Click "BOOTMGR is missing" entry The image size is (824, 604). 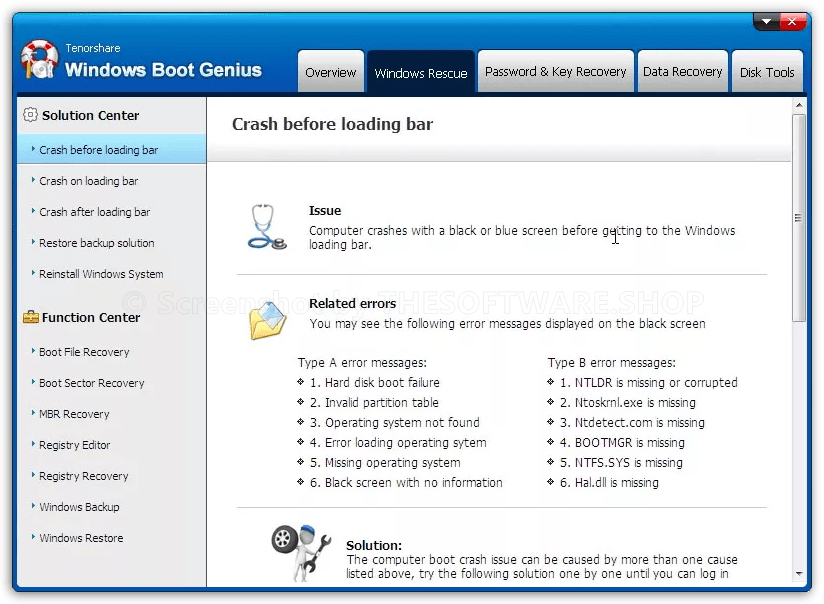click(622, 442)
